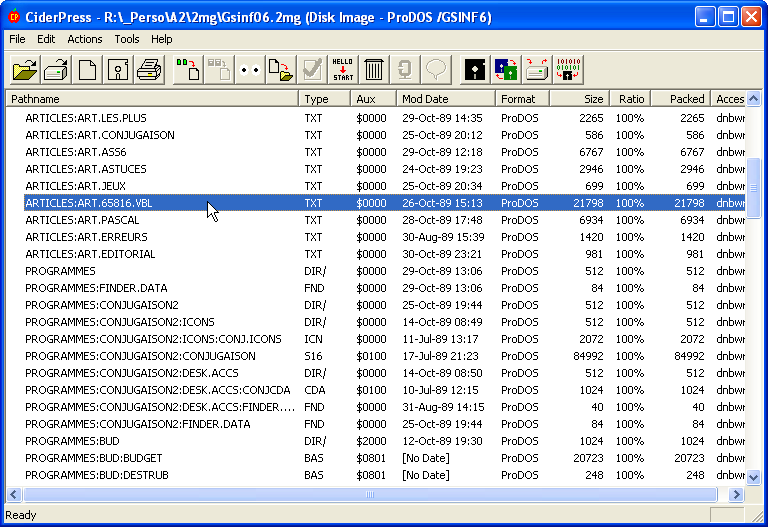The width and height of the screenshot is (768, 527).
Task: Click the Edit comment speech bubble icon
Action: point(436,70)
